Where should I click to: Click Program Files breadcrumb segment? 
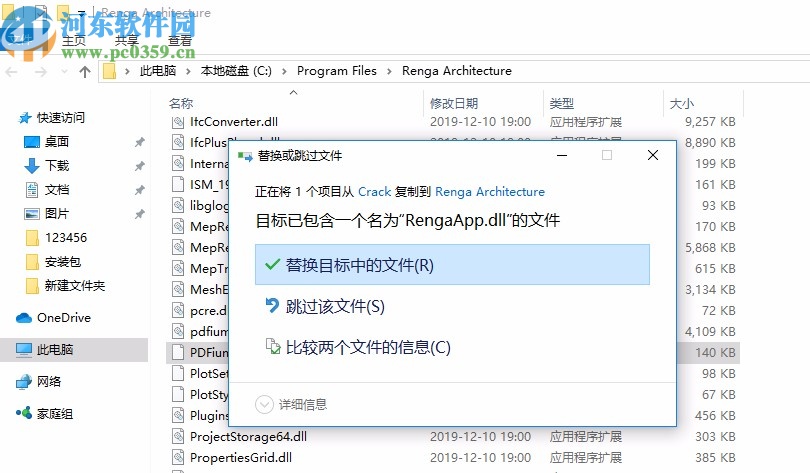pyautogui.click(x=337, y=71)
